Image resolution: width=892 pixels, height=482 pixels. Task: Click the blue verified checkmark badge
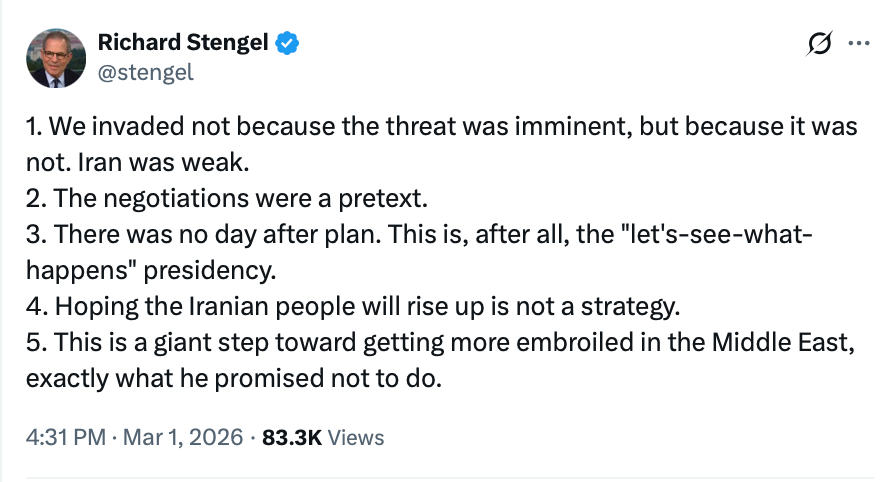(x=287, y=43)
